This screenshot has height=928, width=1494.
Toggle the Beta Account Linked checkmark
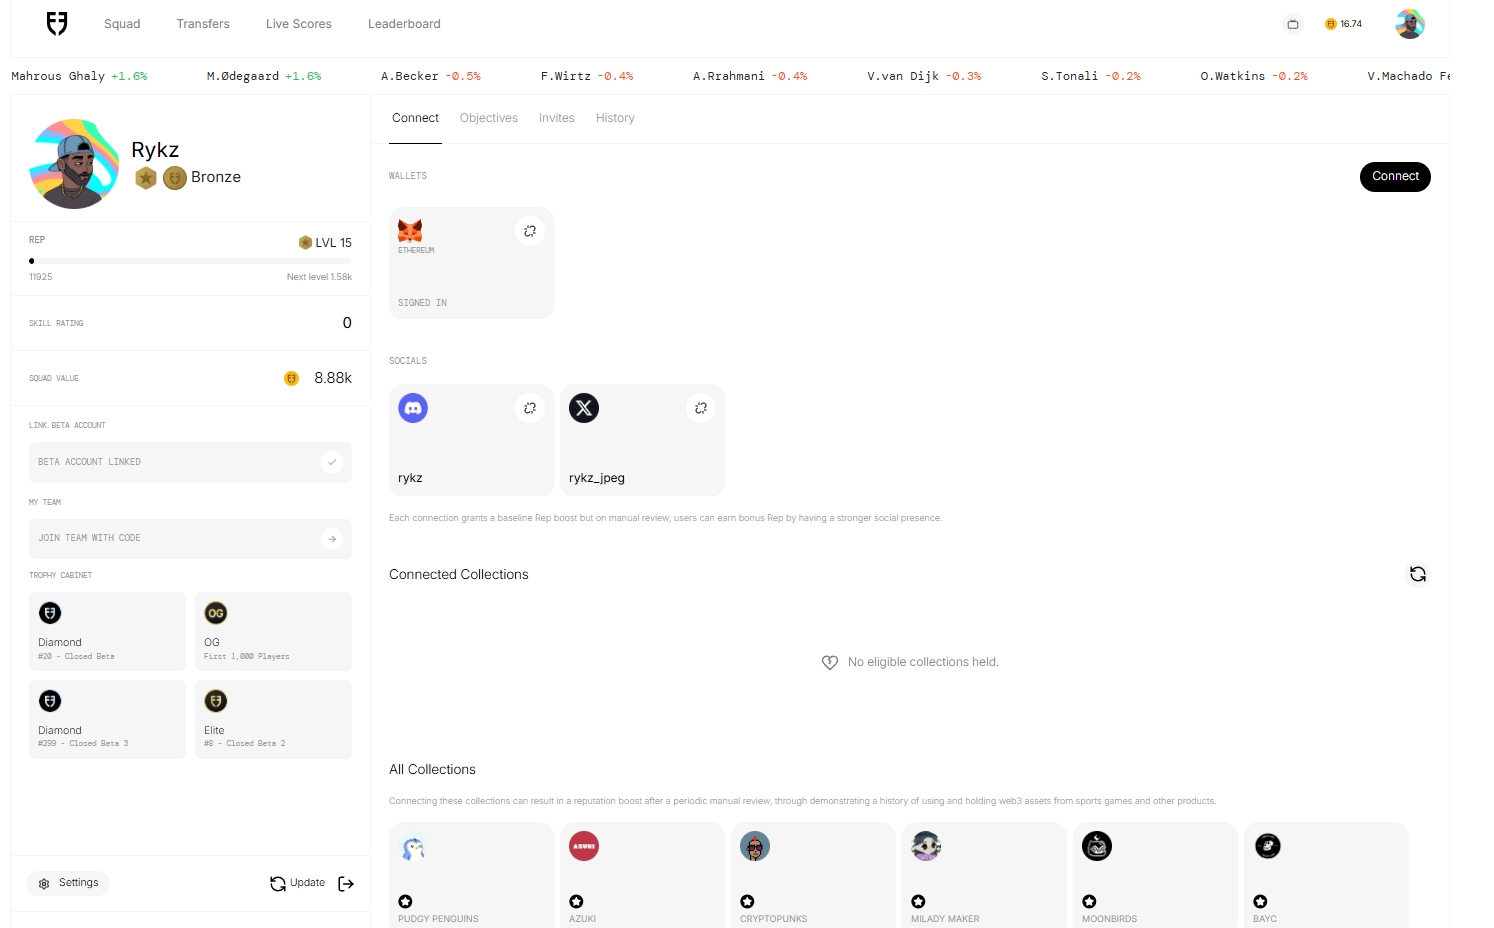[x=332, y=462]
